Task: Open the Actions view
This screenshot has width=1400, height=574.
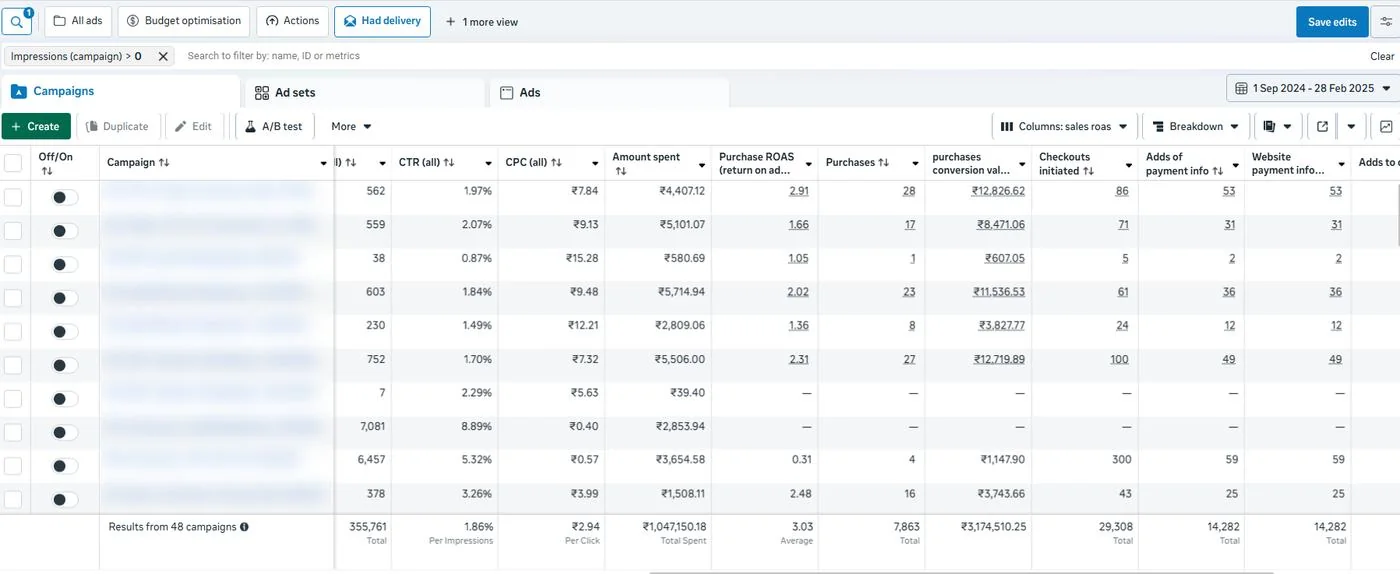Action: (x=293, y=21)
